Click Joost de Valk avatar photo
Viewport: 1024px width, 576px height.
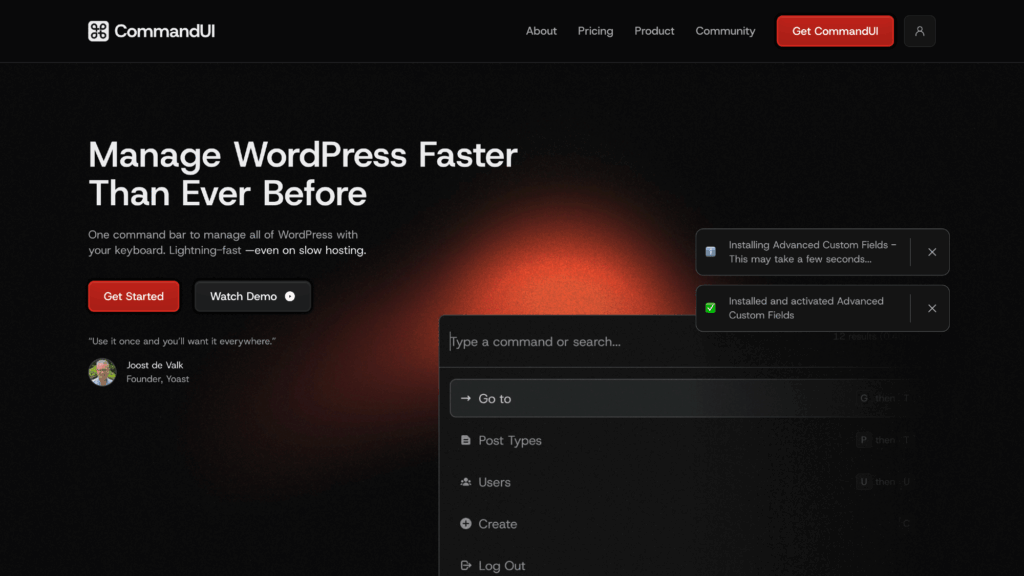(x=103, y=372)
